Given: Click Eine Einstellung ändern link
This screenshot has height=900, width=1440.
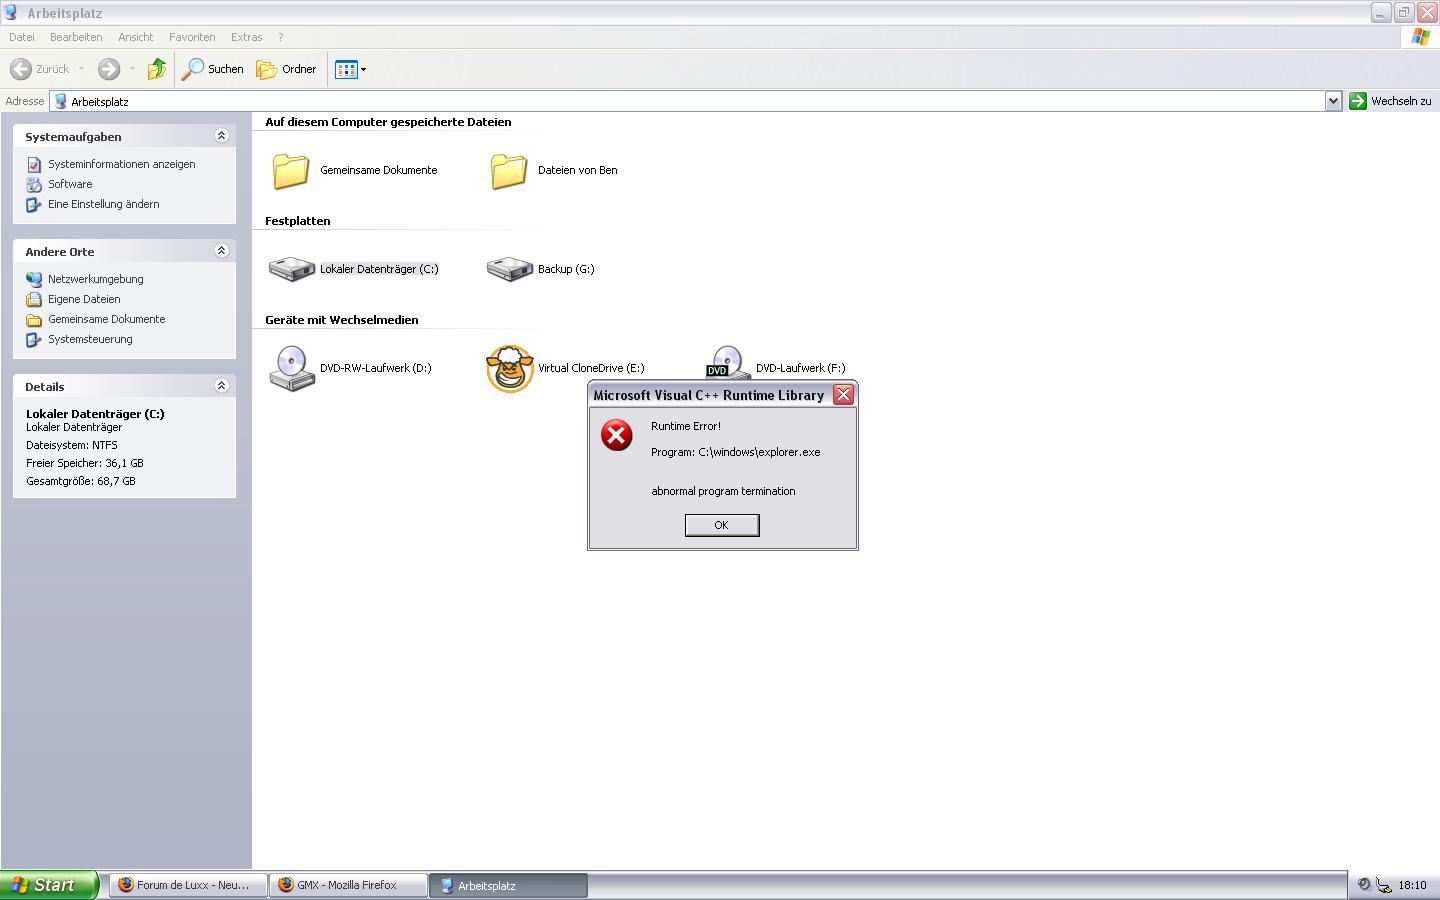Looking at the screenshot, I should [103, 204].
